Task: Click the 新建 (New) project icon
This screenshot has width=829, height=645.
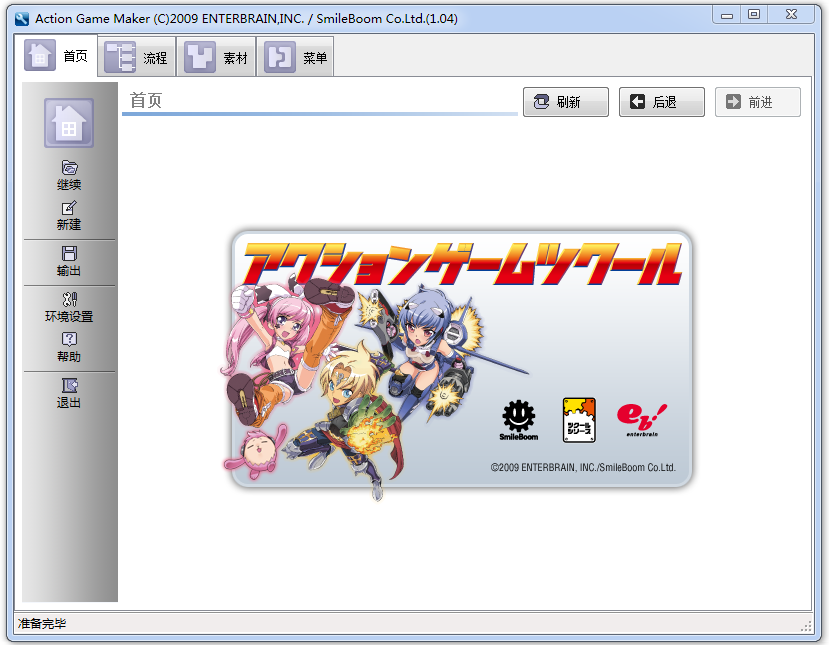Action: 69,208
